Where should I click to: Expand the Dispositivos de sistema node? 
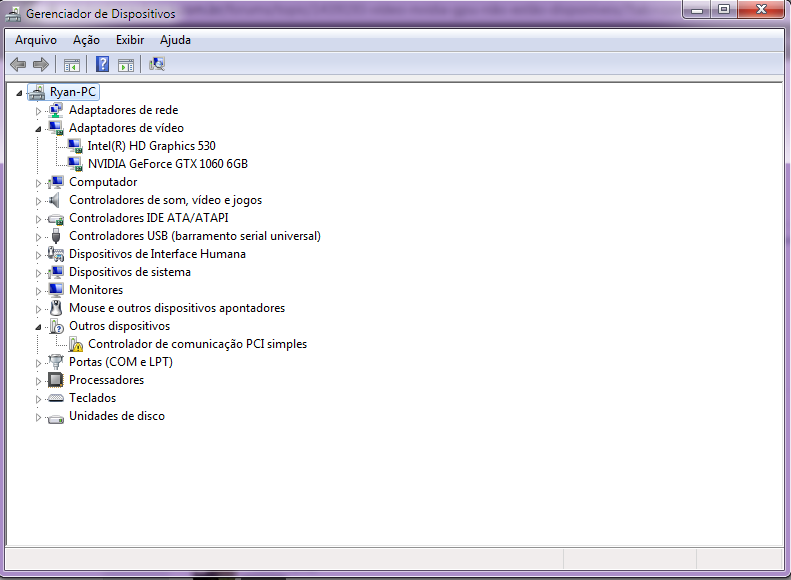38,273
